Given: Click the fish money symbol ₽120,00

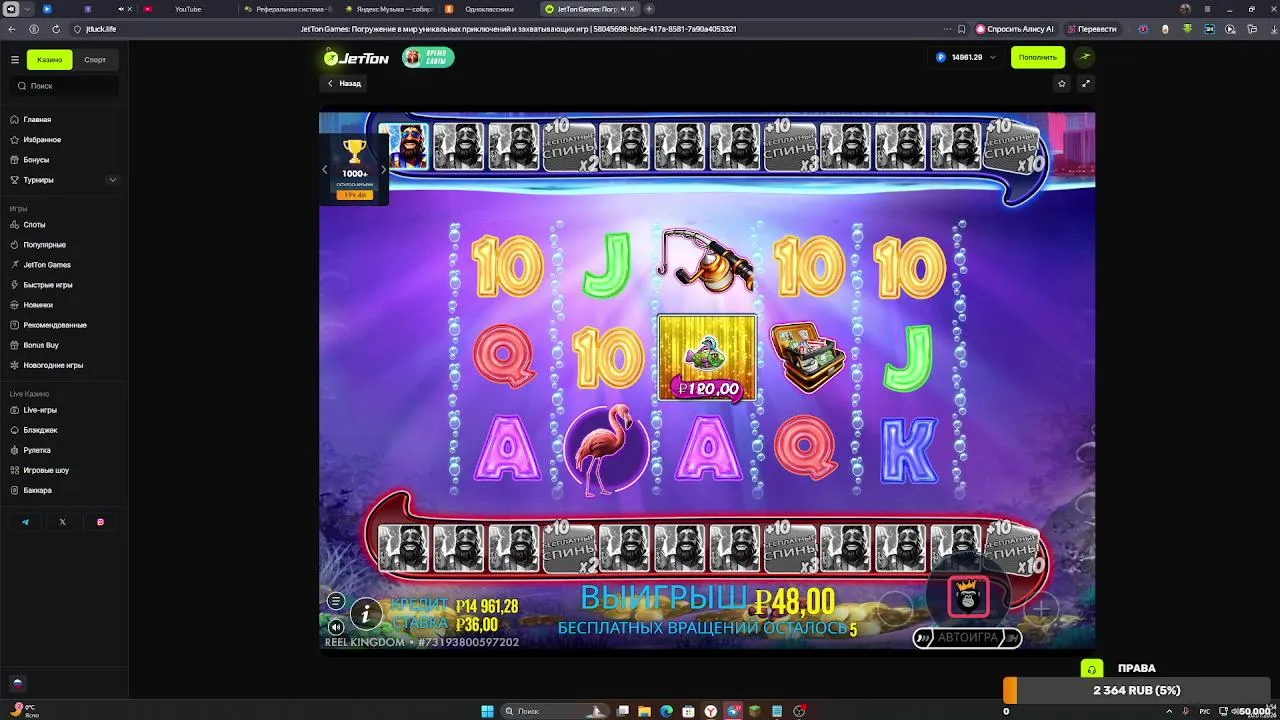Looking at the screenshot, I should click(x=707, y=358).
